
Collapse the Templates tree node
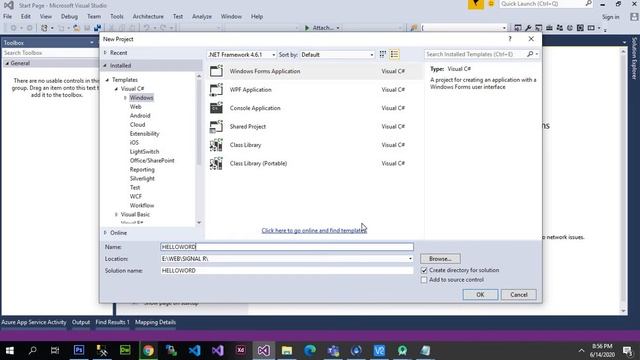(107, 80)
